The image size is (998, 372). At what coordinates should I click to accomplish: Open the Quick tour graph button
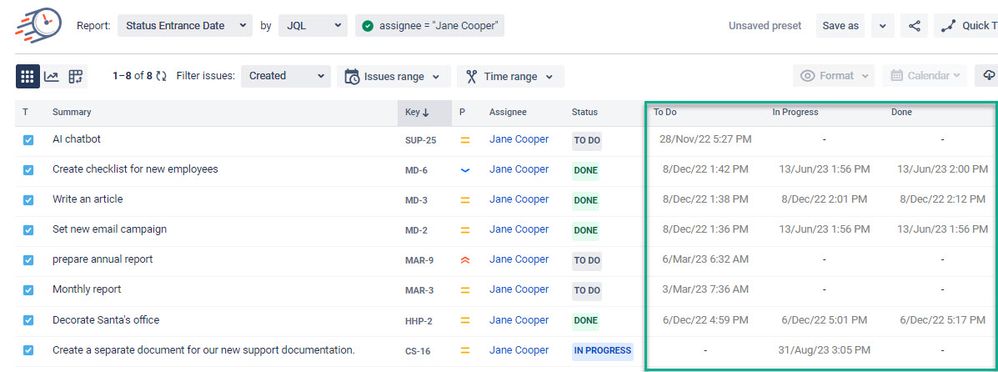966,26
